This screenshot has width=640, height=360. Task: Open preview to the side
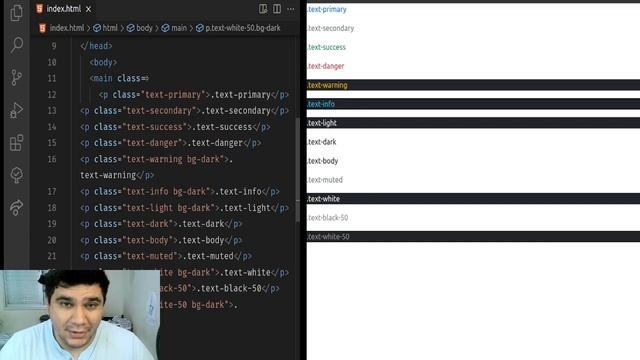tap(263, 9)
